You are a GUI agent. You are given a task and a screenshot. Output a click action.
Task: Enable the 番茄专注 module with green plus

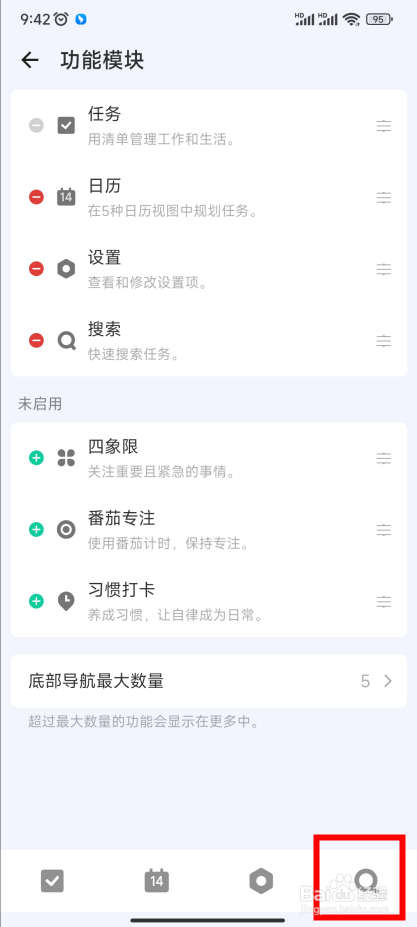[x=37, y=530]
